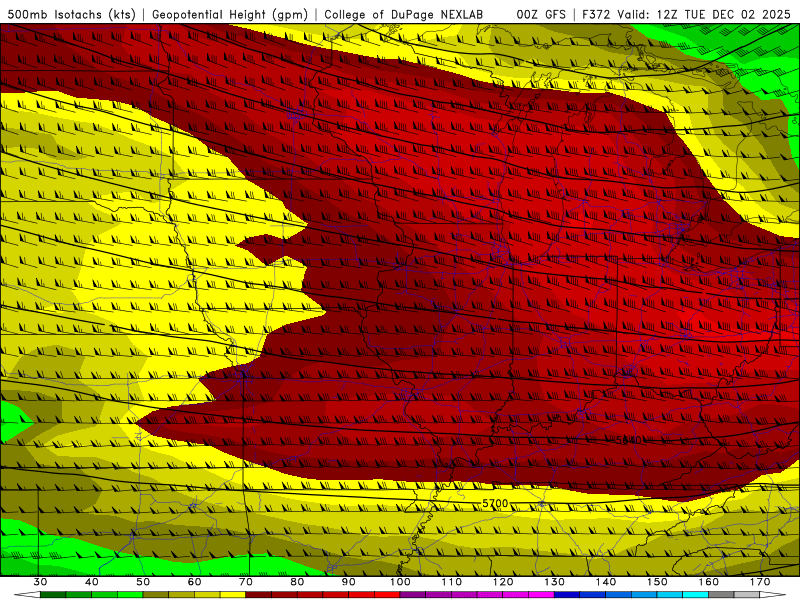
Task: Click the purple swatch just after 100
Action: tap(413, 595)
